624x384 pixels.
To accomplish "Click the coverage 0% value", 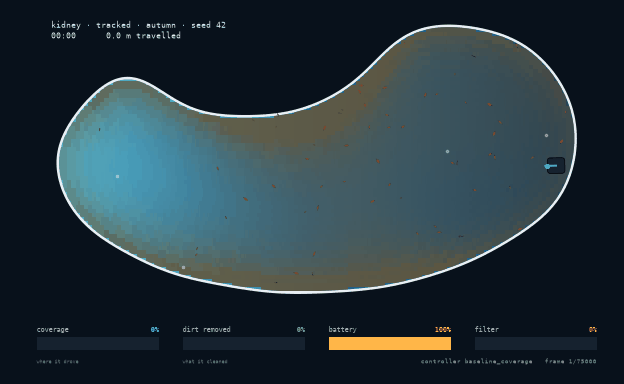I will [x=155, y=329].
